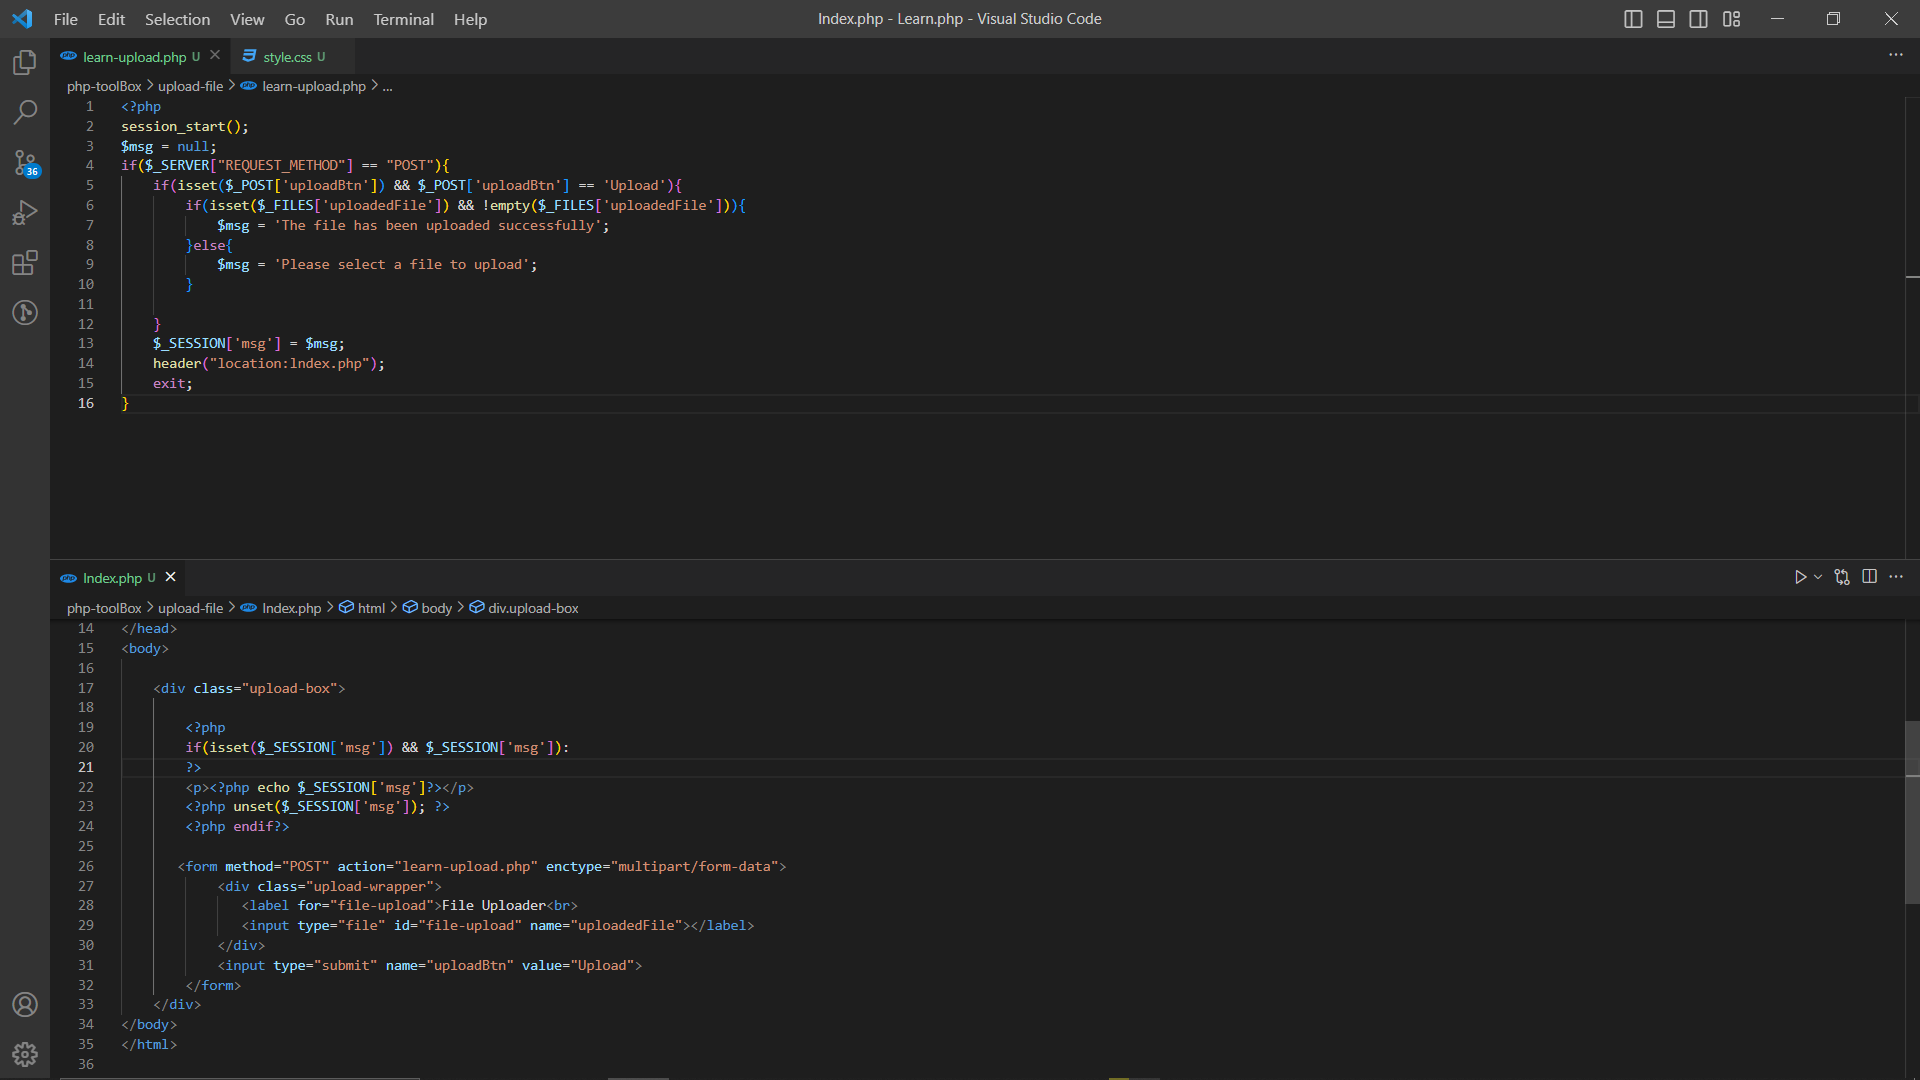
Task: Open html symbol in lower breadcrumb
Action: 371,608
